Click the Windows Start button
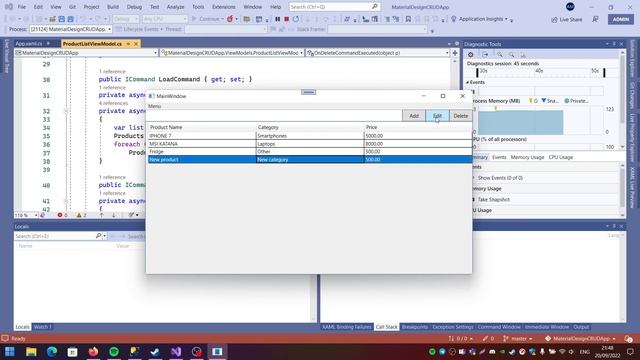 point(10,351)
